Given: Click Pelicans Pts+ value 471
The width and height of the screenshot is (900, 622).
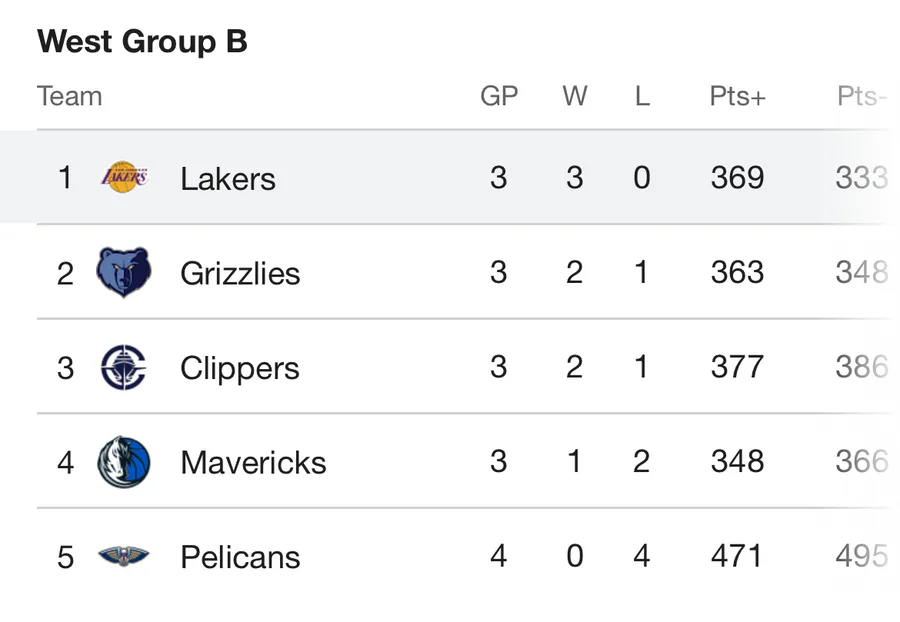Looking at the screenshot, I should coord(737,556).
